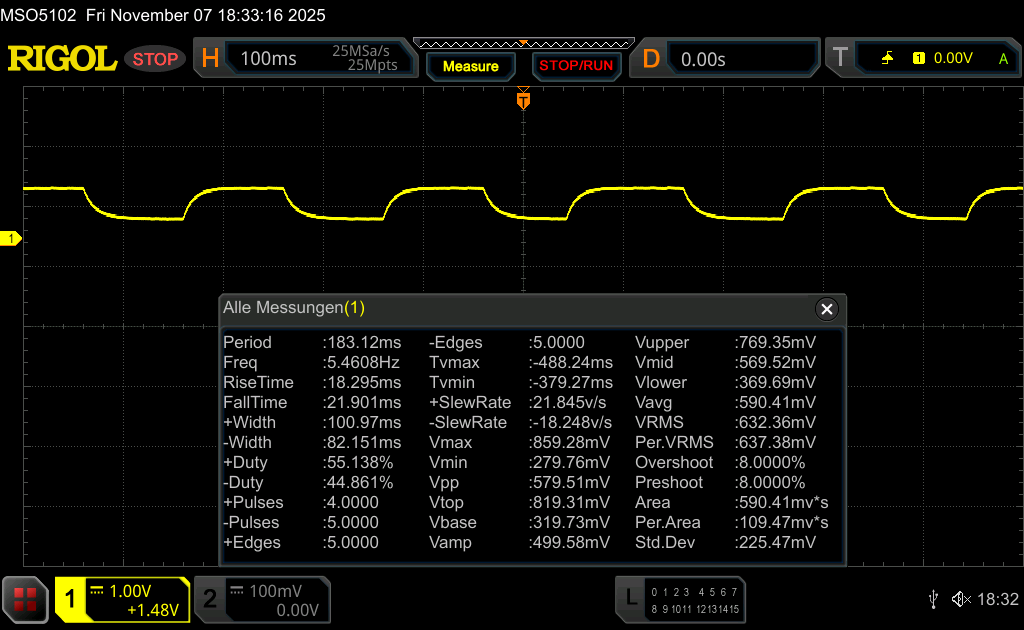The height and width of the screenshot is (630, 1024).
Task: Open the delay D icon
Action: [x=651, y=59]
